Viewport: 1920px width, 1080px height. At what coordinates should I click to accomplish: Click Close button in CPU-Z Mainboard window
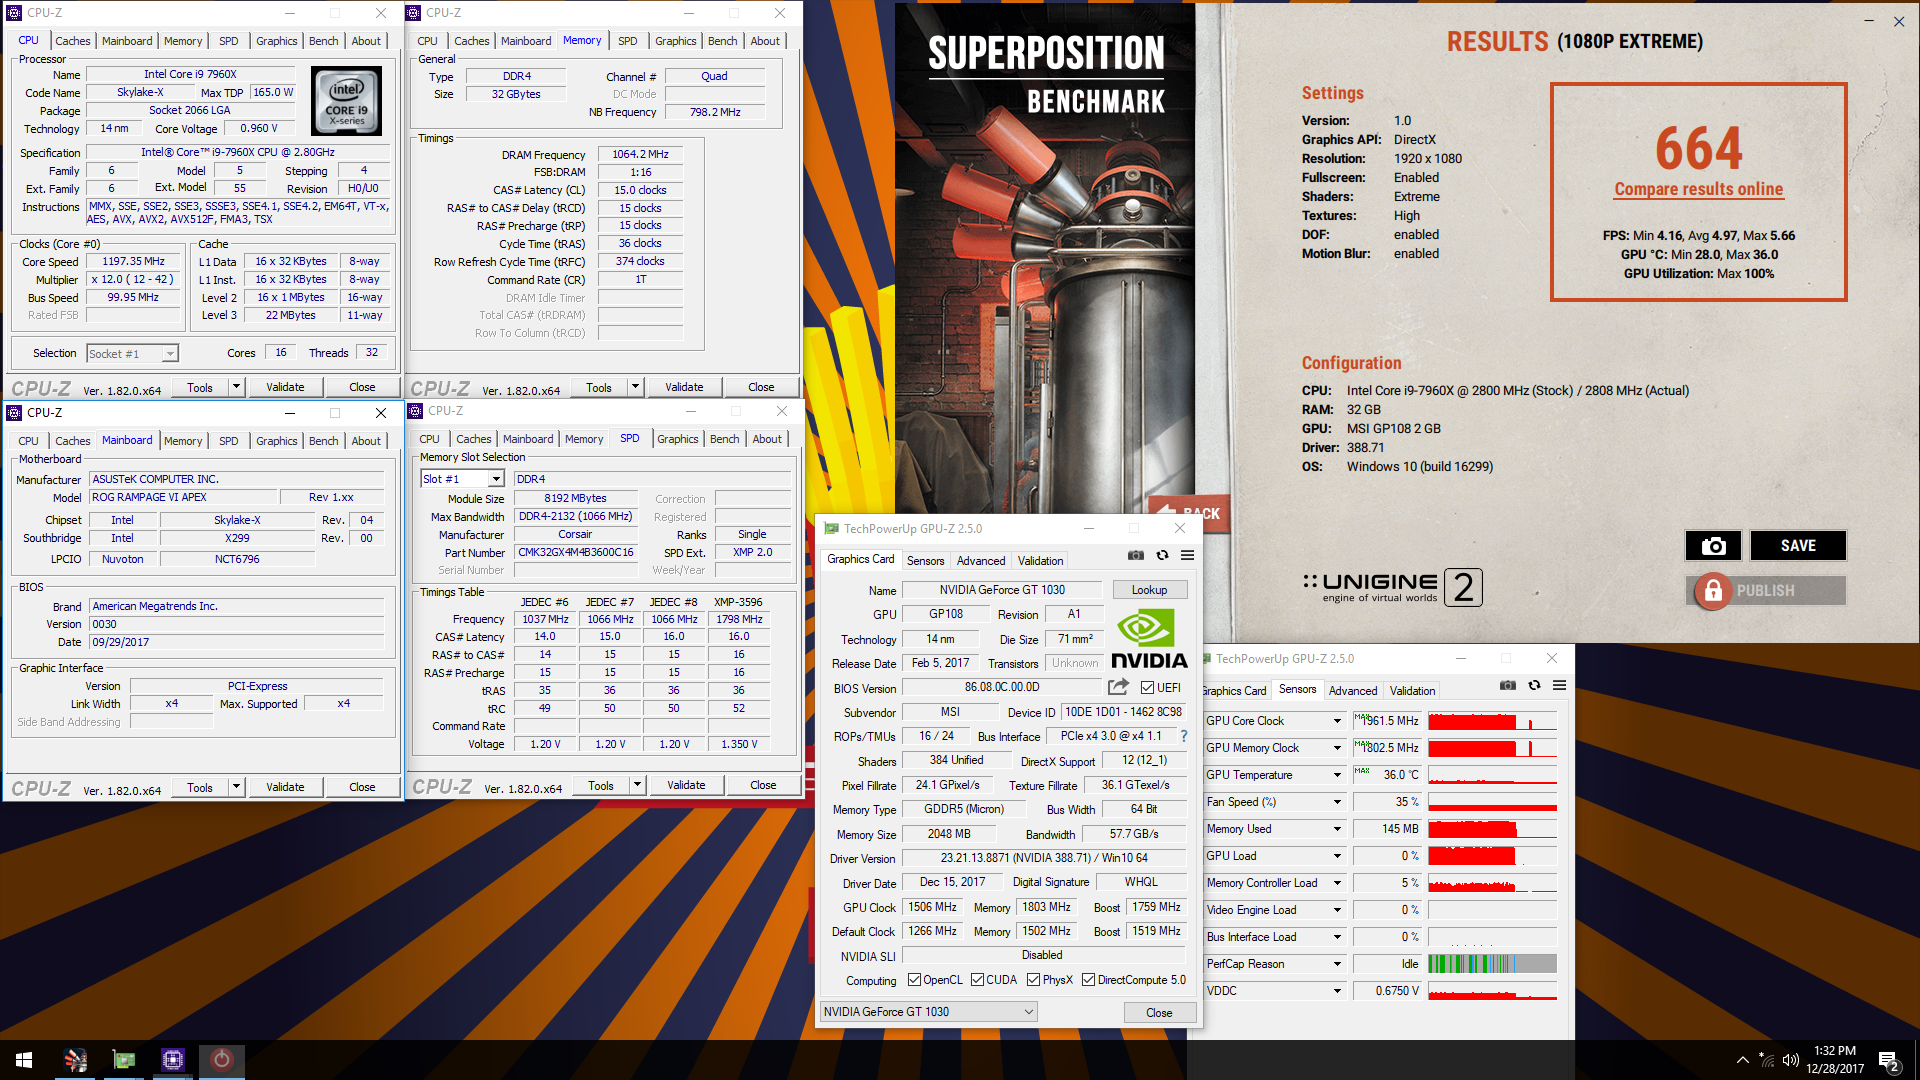pyautogui.click(x=362, y=787)
